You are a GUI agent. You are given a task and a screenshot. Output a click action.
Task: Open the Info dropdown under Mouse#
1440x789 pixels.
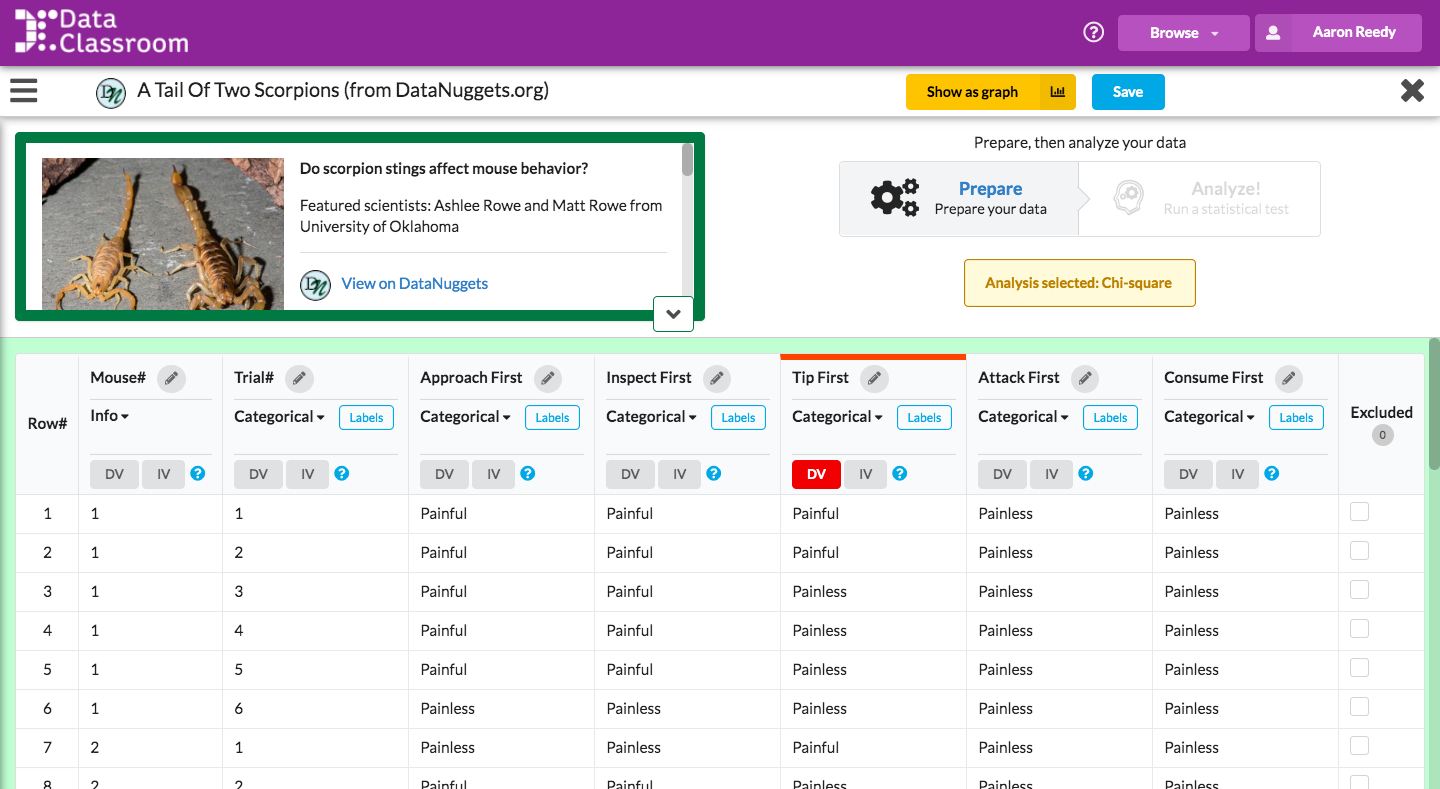pyautogui.click(x=109, y=416)
